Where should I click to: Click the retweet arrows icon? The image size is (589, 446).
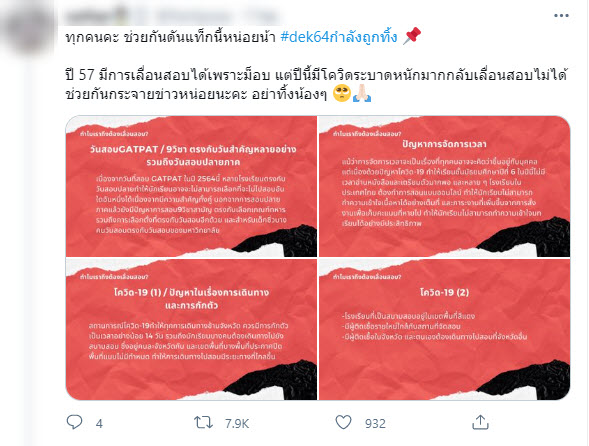coord(204,423)
